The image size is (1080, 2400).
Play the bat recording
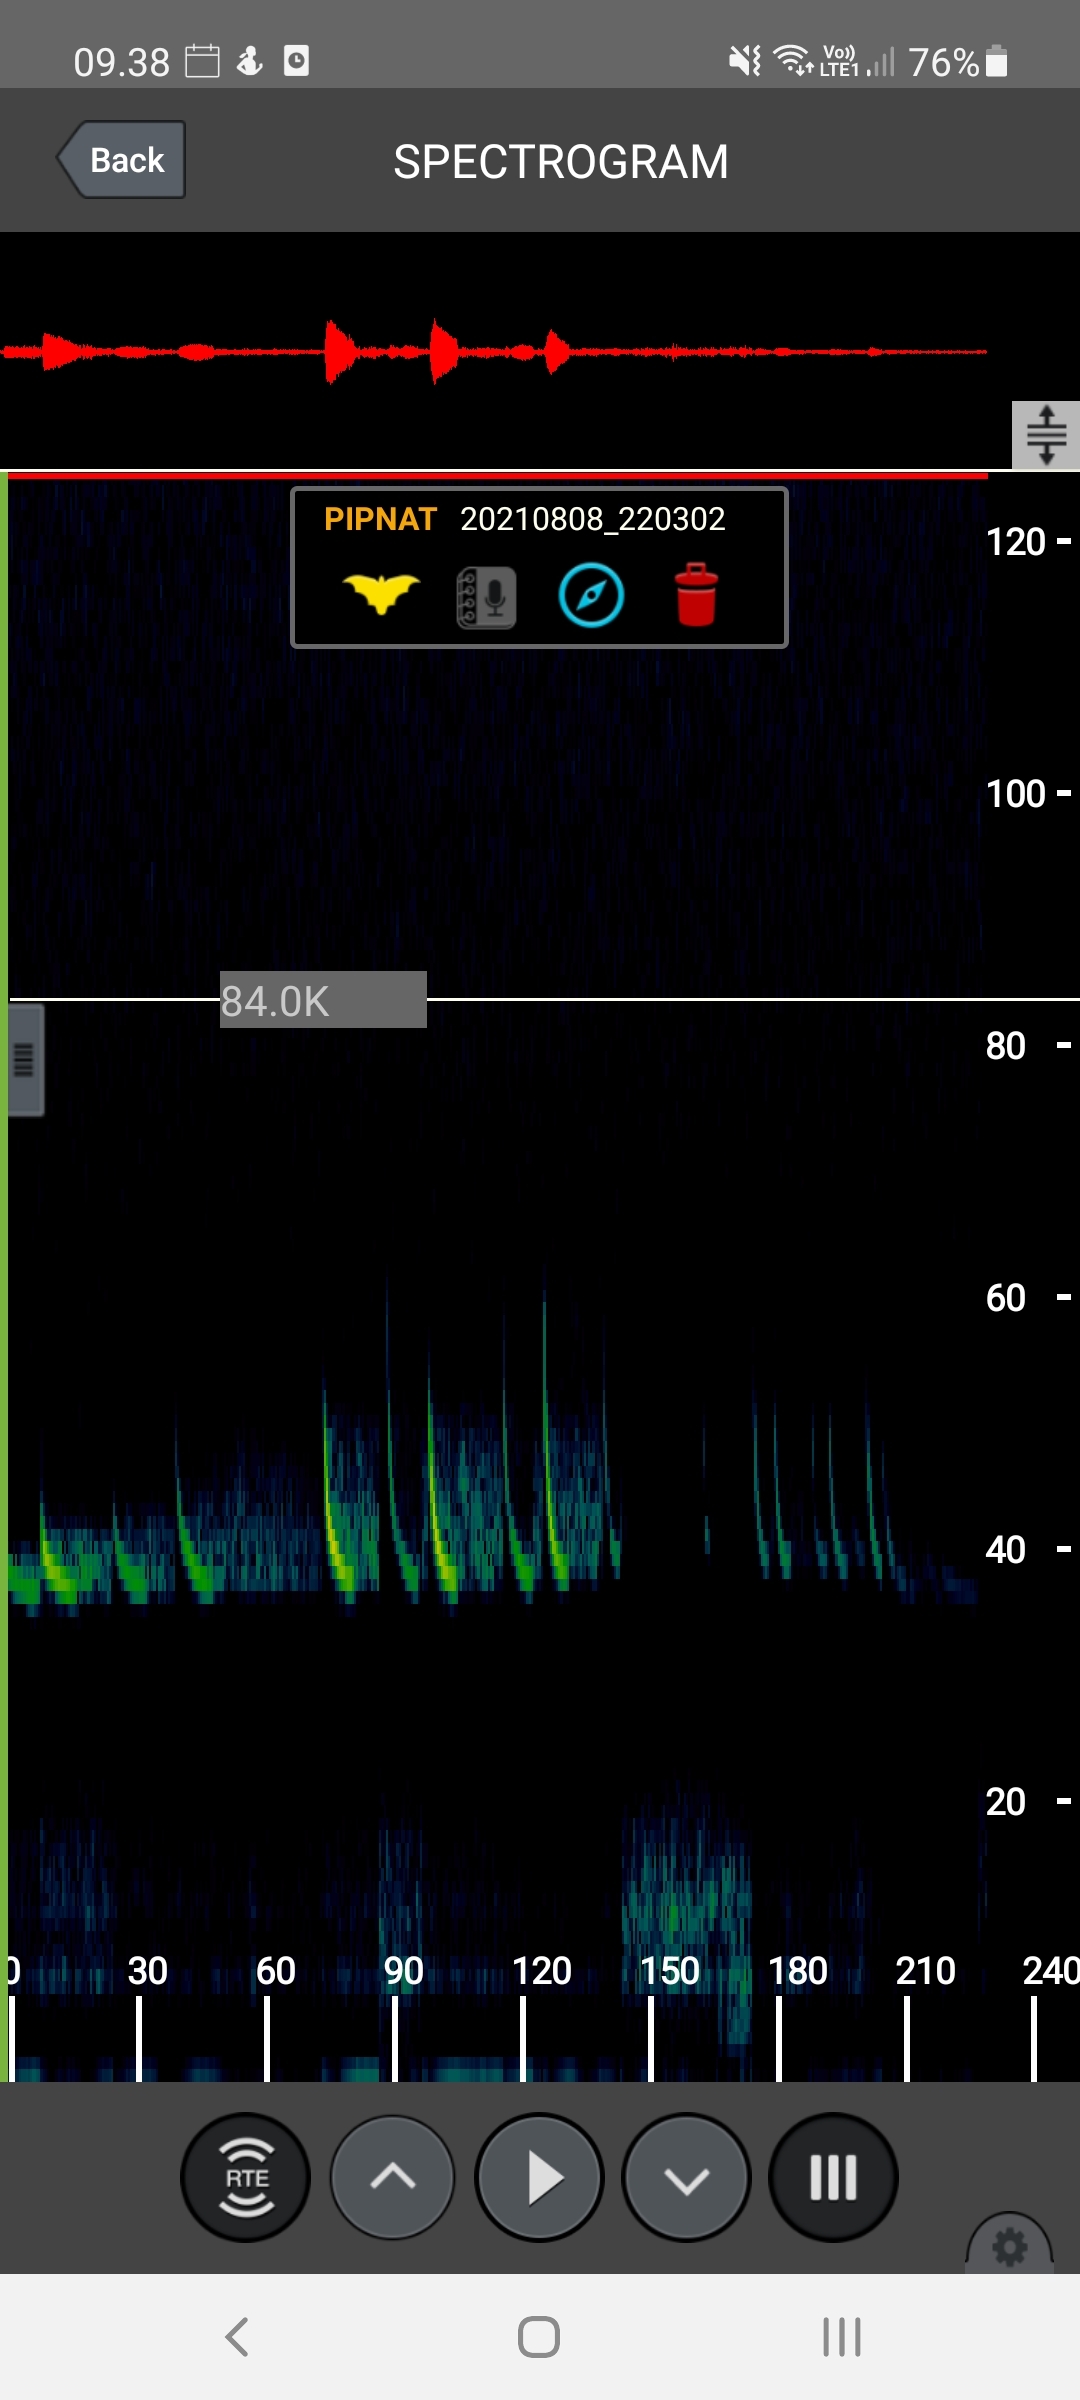click(540, 2177)
